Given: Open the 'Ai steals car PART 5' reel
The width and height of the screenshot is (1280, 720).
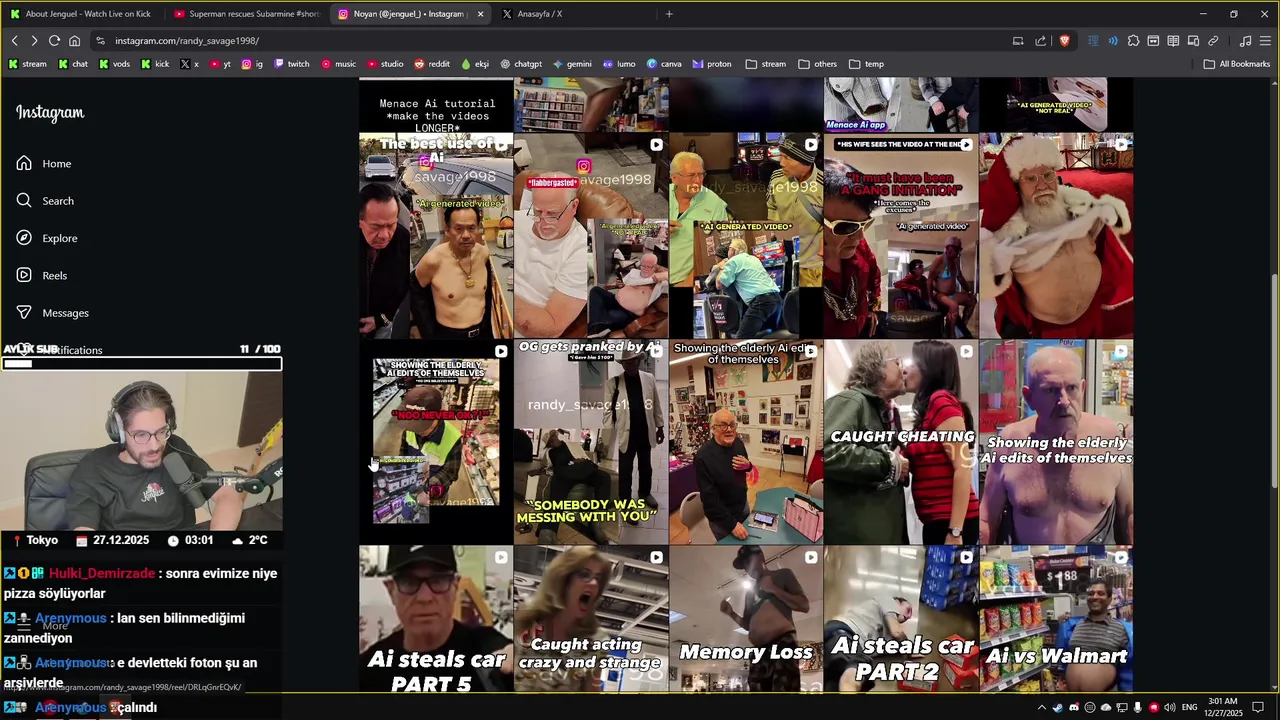Looking at the screenshot, I should [x=435, y=619].
